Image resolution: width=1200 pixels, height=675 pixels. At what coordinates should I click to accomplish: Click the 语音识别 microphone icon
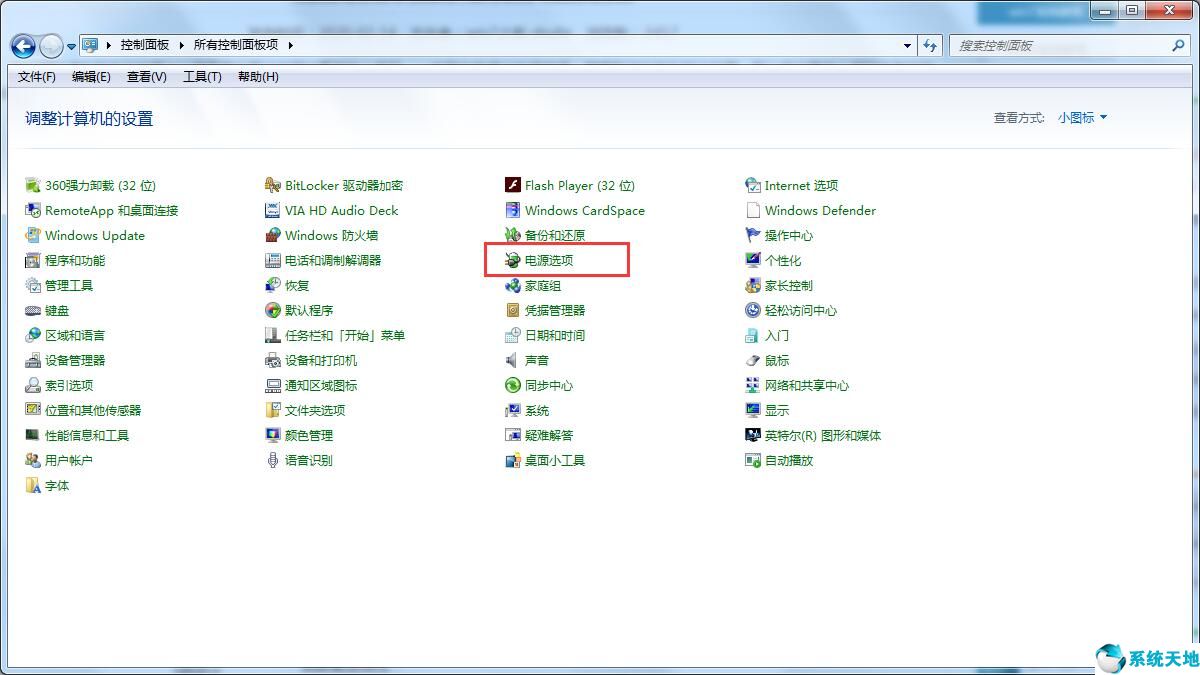(x=273, y=460)
